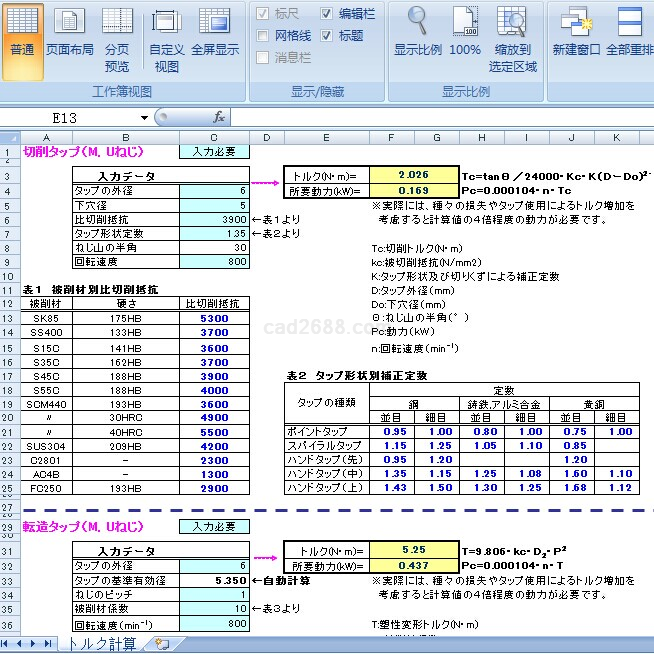The width and height of the screenshot is (654, 654).
Task: Select the トルク計算 sheet tab
Action: (103, 644)
